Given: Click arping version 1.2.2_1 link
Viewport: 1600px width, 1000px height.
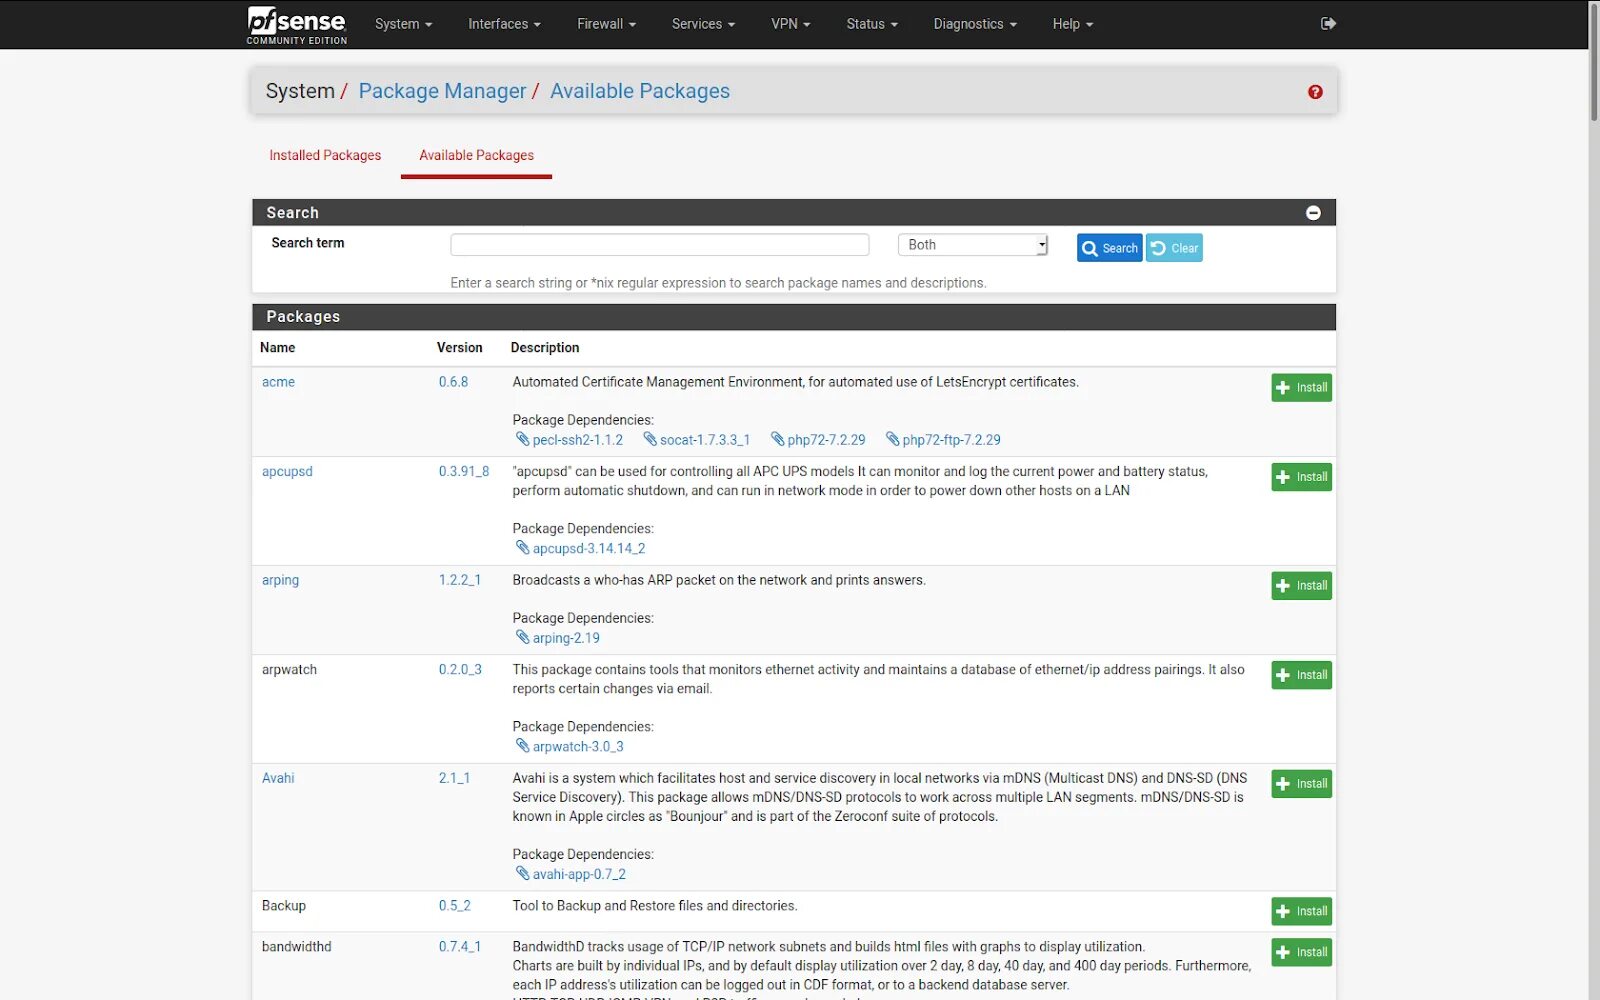Looking at the screenshot, I should point(460,580).
